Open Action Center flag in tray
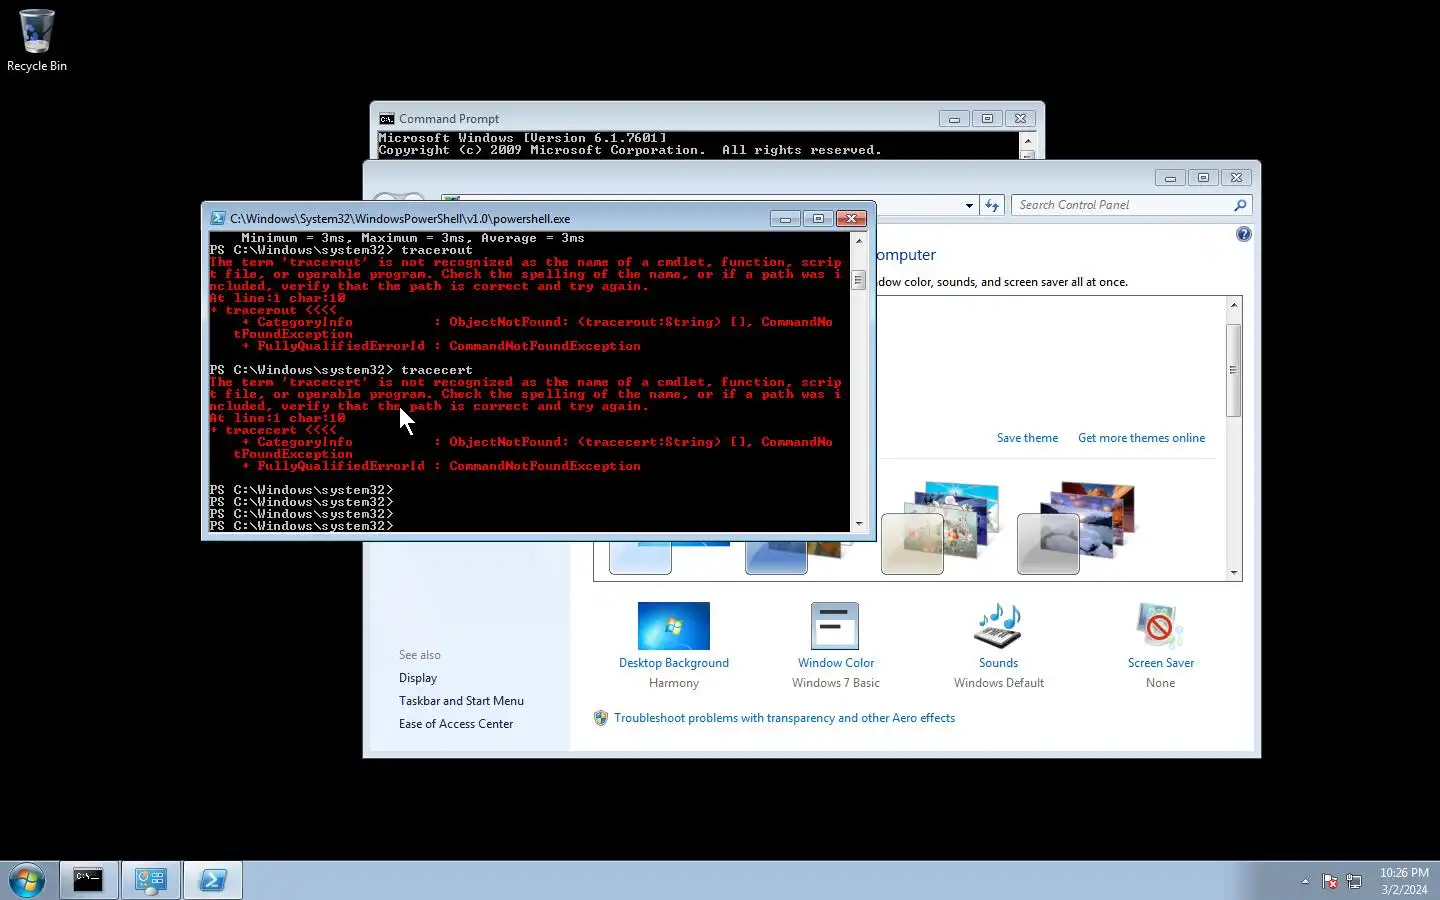Image resolution: width=1440 pixels, height=900 pixels. point(1330,881)
